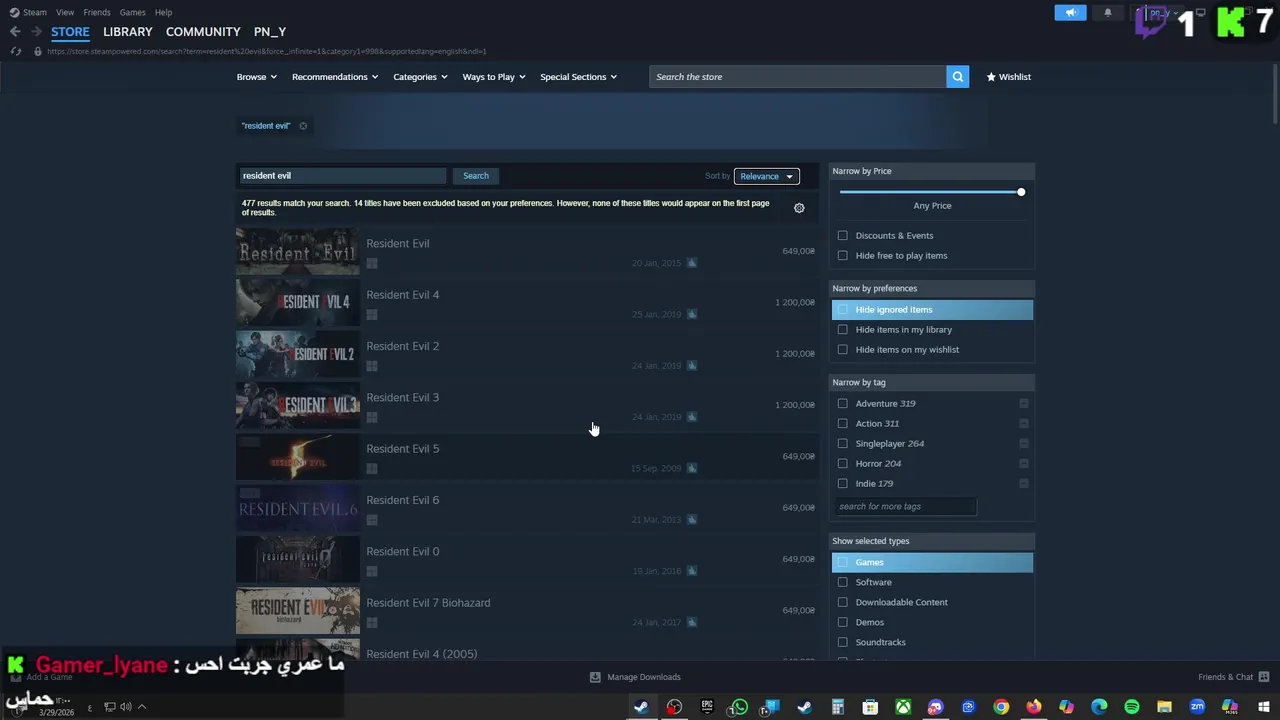The height and width of the screenshot is (720, 1280).
Task: Click the system volume tray icon
Action: [x=126, y=707]
